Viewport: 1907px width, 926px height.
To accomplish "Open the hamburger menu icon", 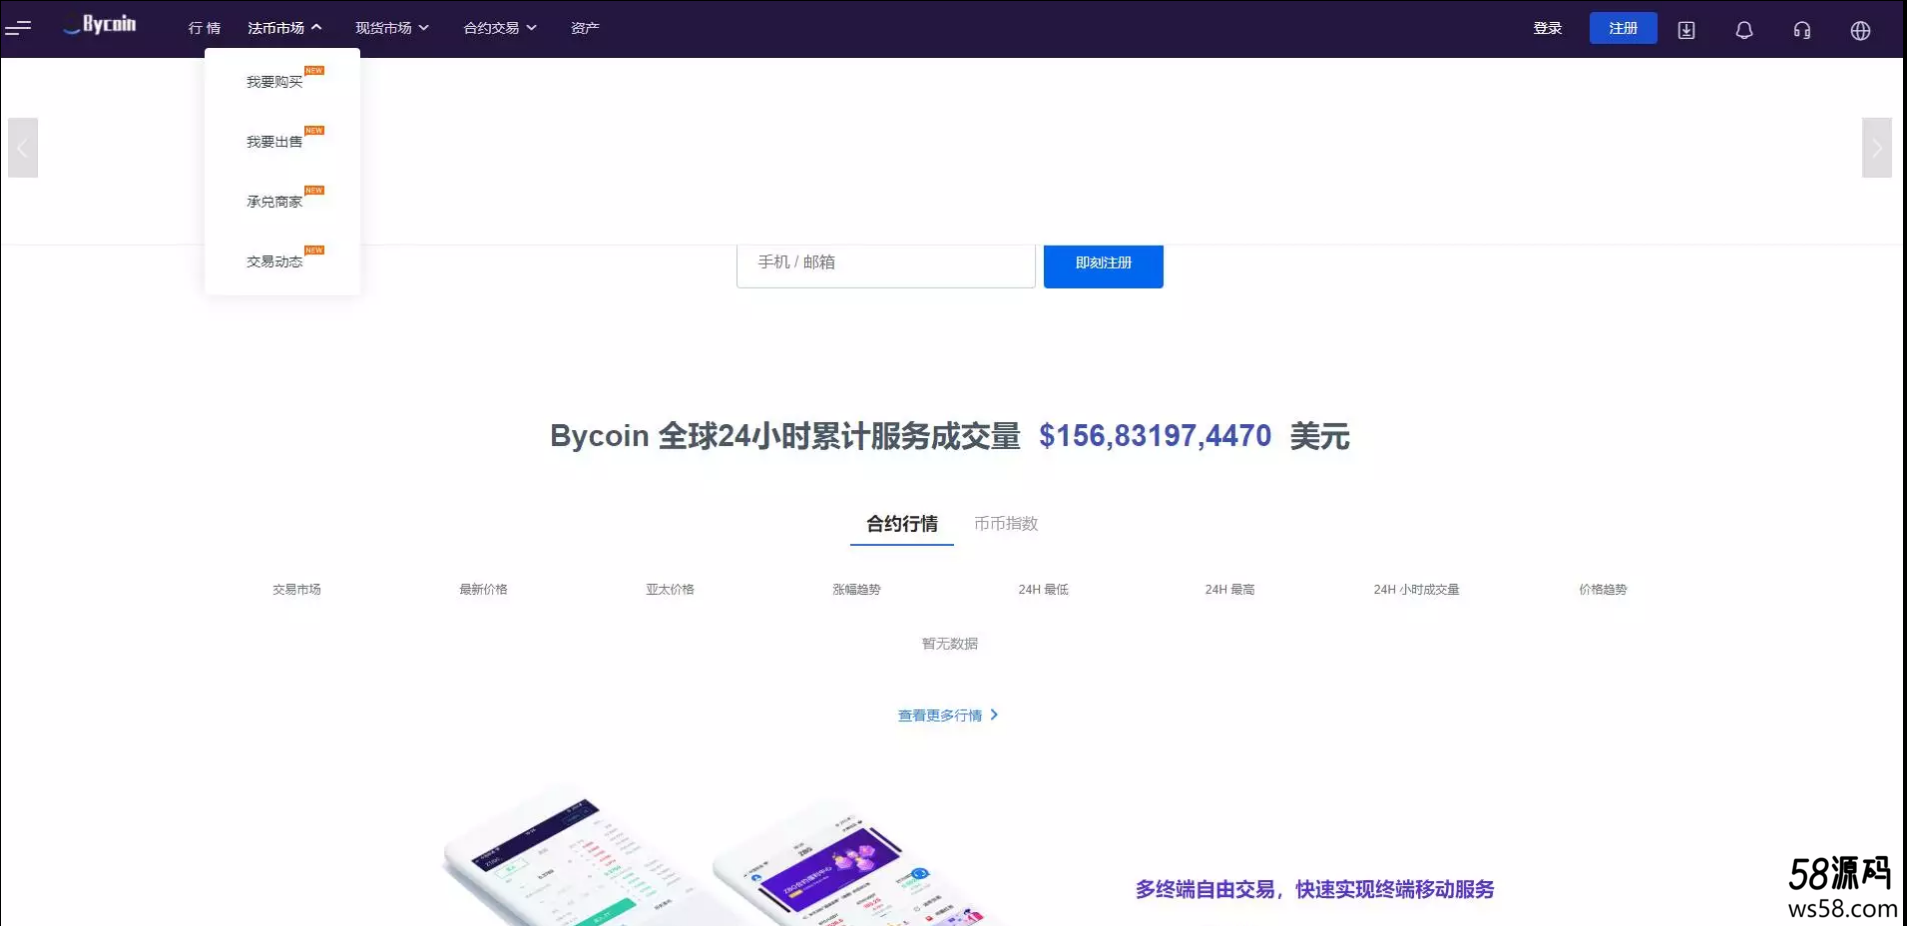I will [x=18, y=28].
